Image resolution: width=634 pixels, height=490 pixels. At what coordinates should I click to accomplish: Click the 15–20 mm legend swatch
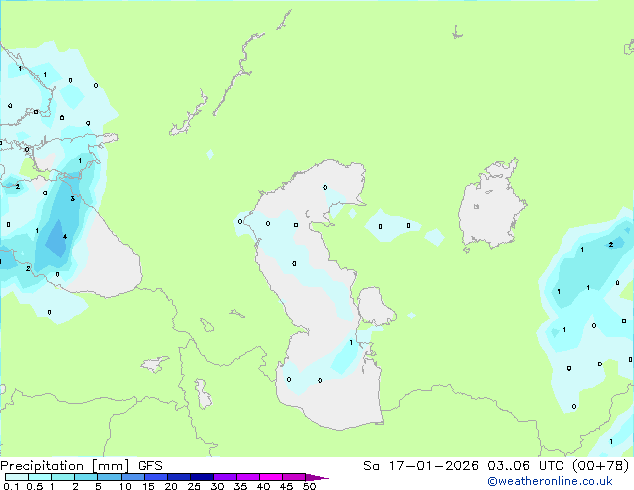[x=155, y=477]
